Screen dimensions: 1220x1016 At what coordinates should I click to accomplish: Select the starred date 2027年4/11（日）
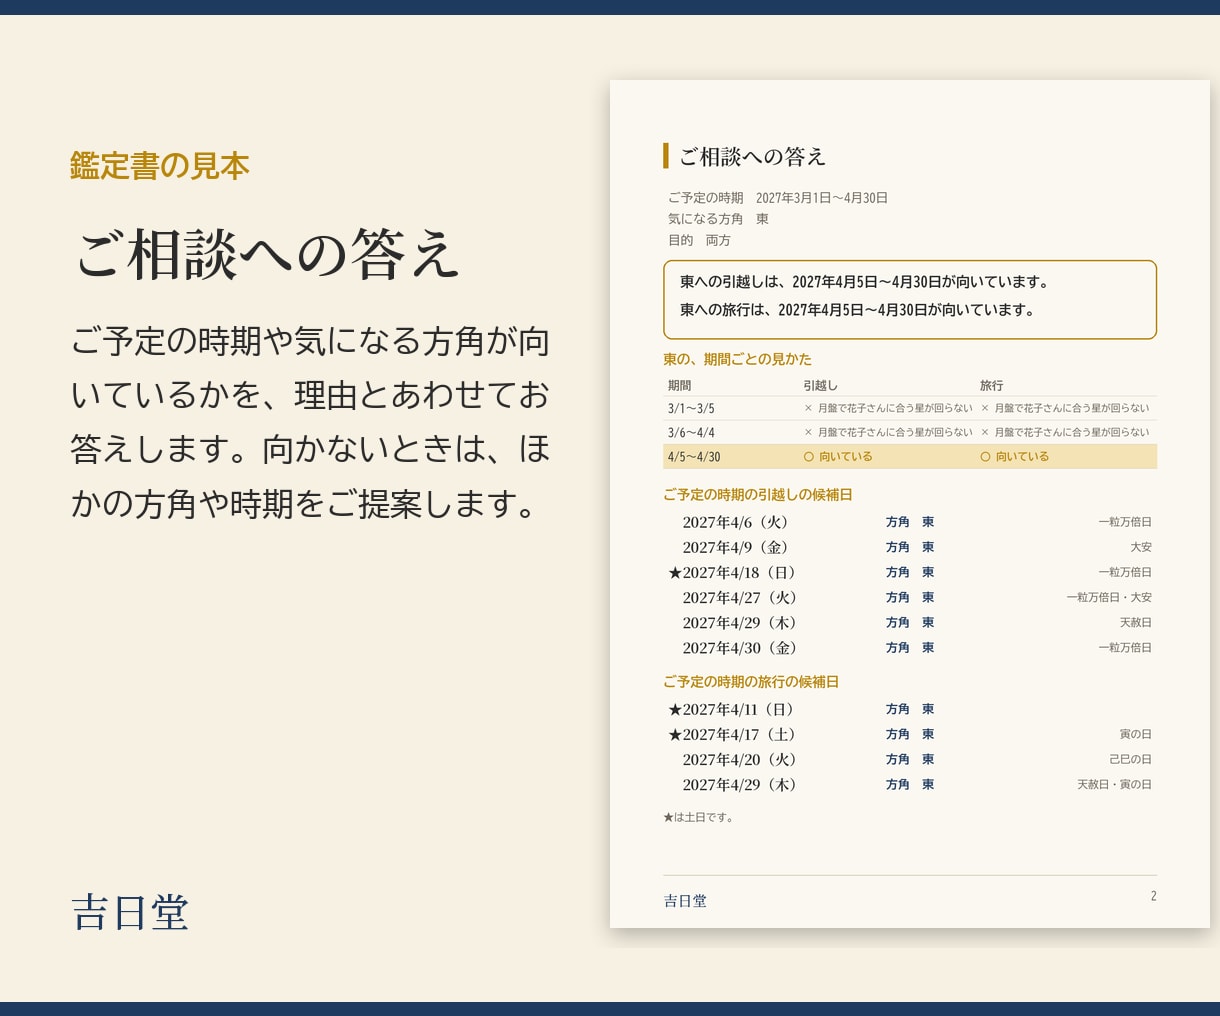pyautogui.click(x=732, y=709)
